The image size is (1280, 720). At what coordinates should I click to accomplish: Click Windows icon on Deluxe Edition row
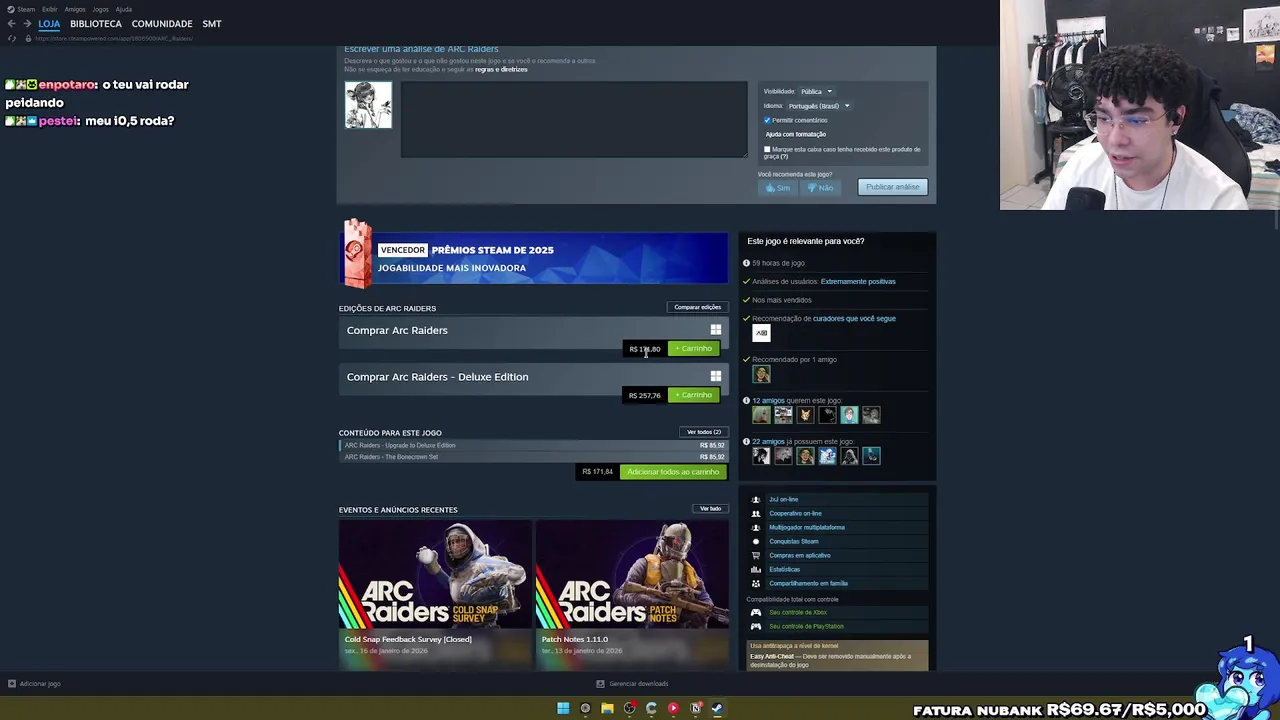[715, 377]
